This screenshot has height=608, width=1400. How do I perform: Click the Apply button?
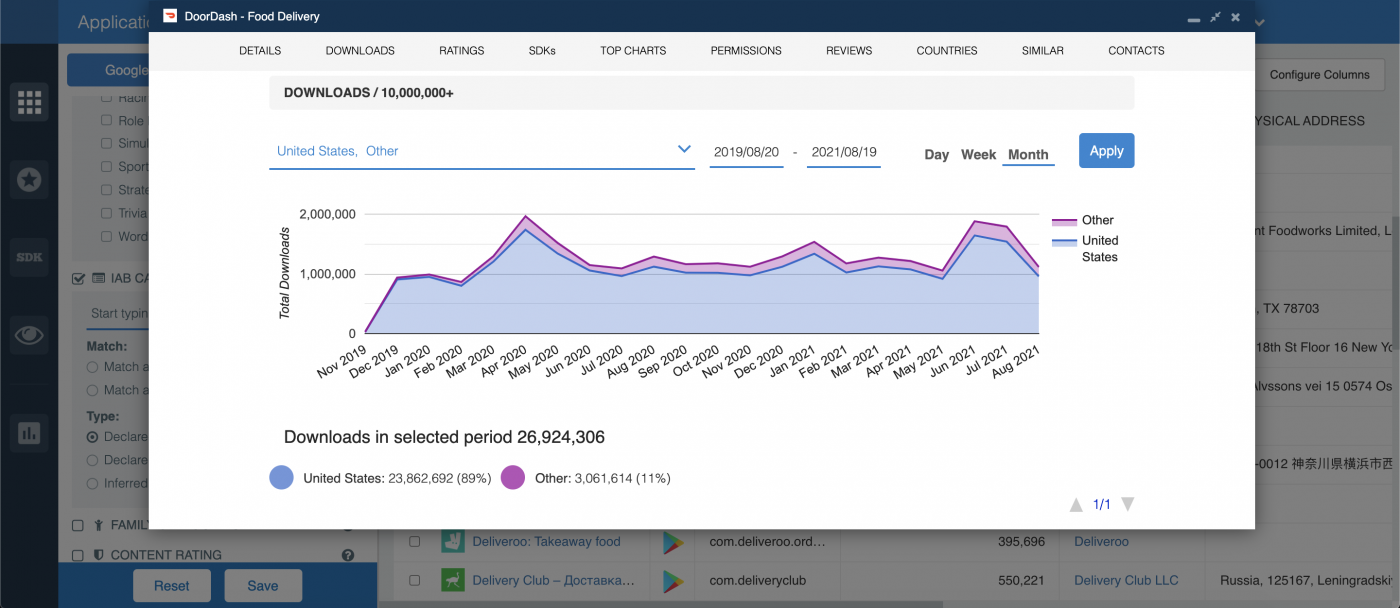(x=1107, y=151)
